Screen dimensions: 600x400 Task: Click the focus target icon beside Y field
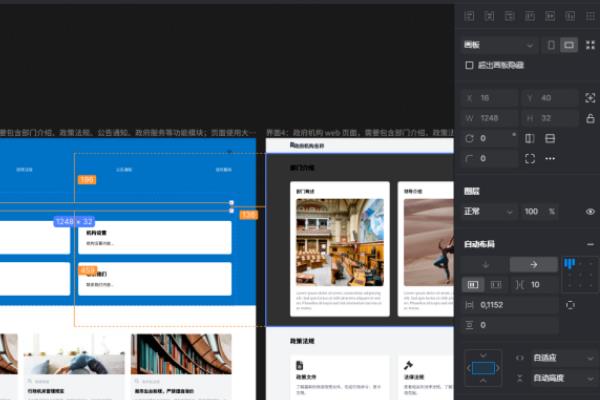pos(590,98)
